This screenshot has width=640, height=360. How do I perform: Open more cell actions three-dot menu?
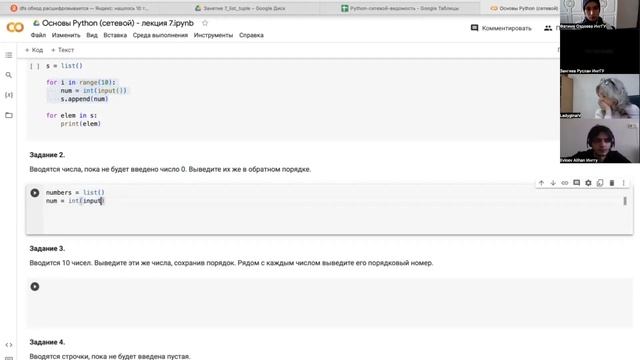623,183
